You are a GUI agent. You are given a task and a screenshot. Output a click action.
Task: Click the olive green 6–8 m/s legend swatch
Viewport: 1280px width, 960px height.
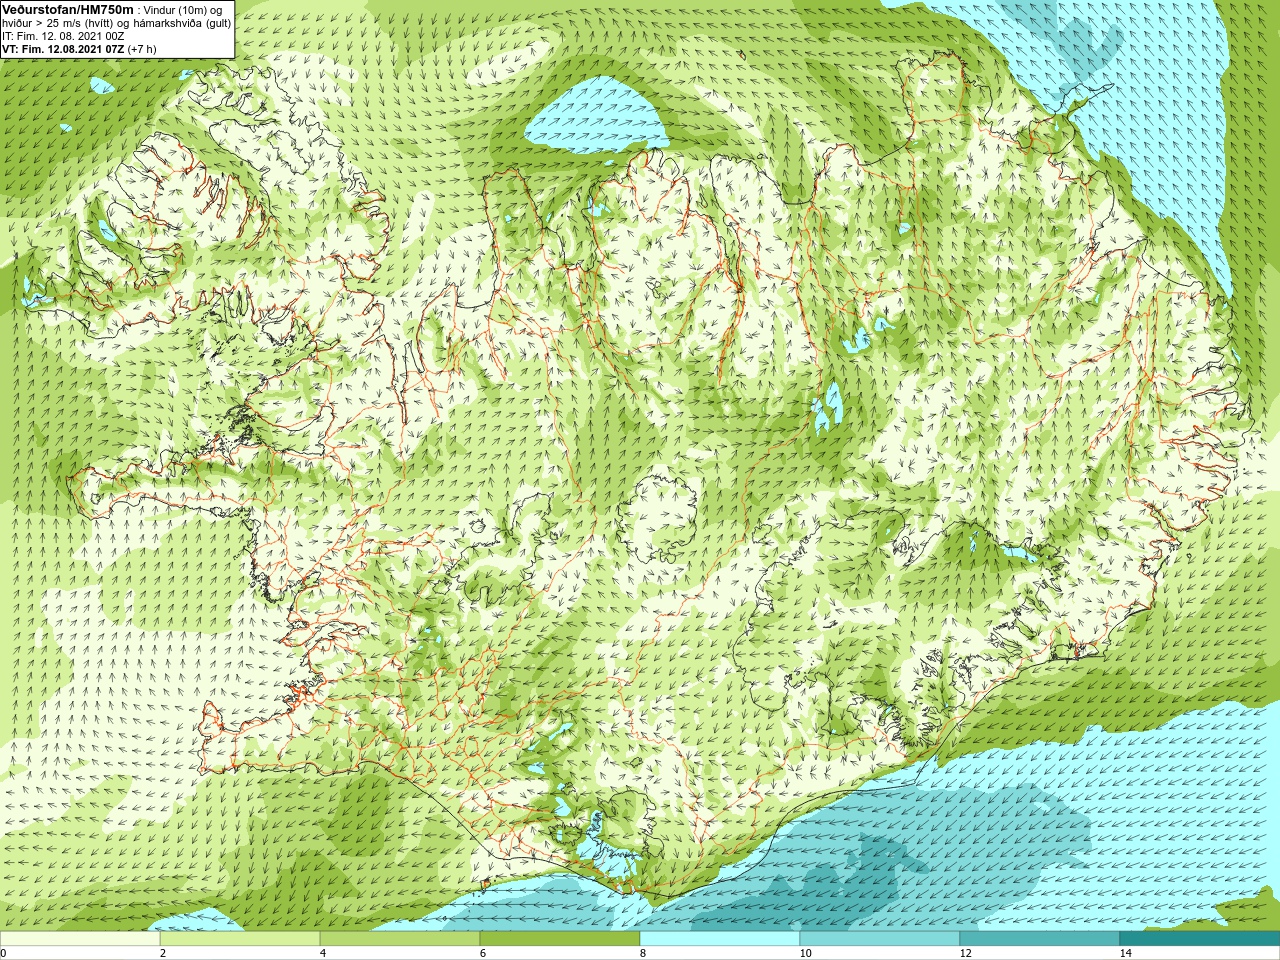pos(560,939)
